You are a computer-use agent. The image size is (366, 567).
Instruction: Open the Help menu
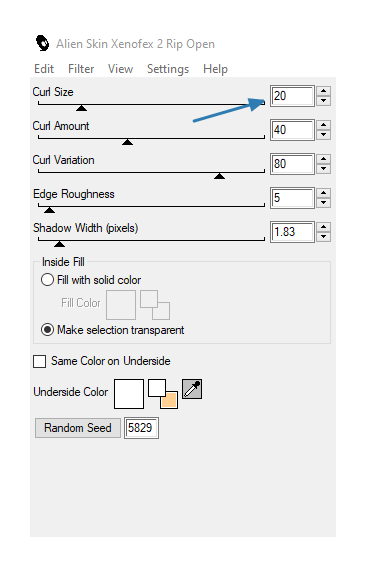click(x=215, y=69)
